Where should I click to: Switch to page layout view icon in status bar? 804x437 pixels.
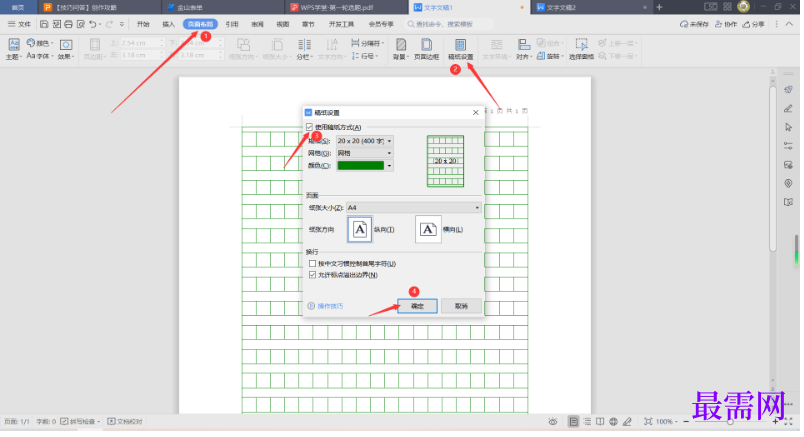pos(573,421)
